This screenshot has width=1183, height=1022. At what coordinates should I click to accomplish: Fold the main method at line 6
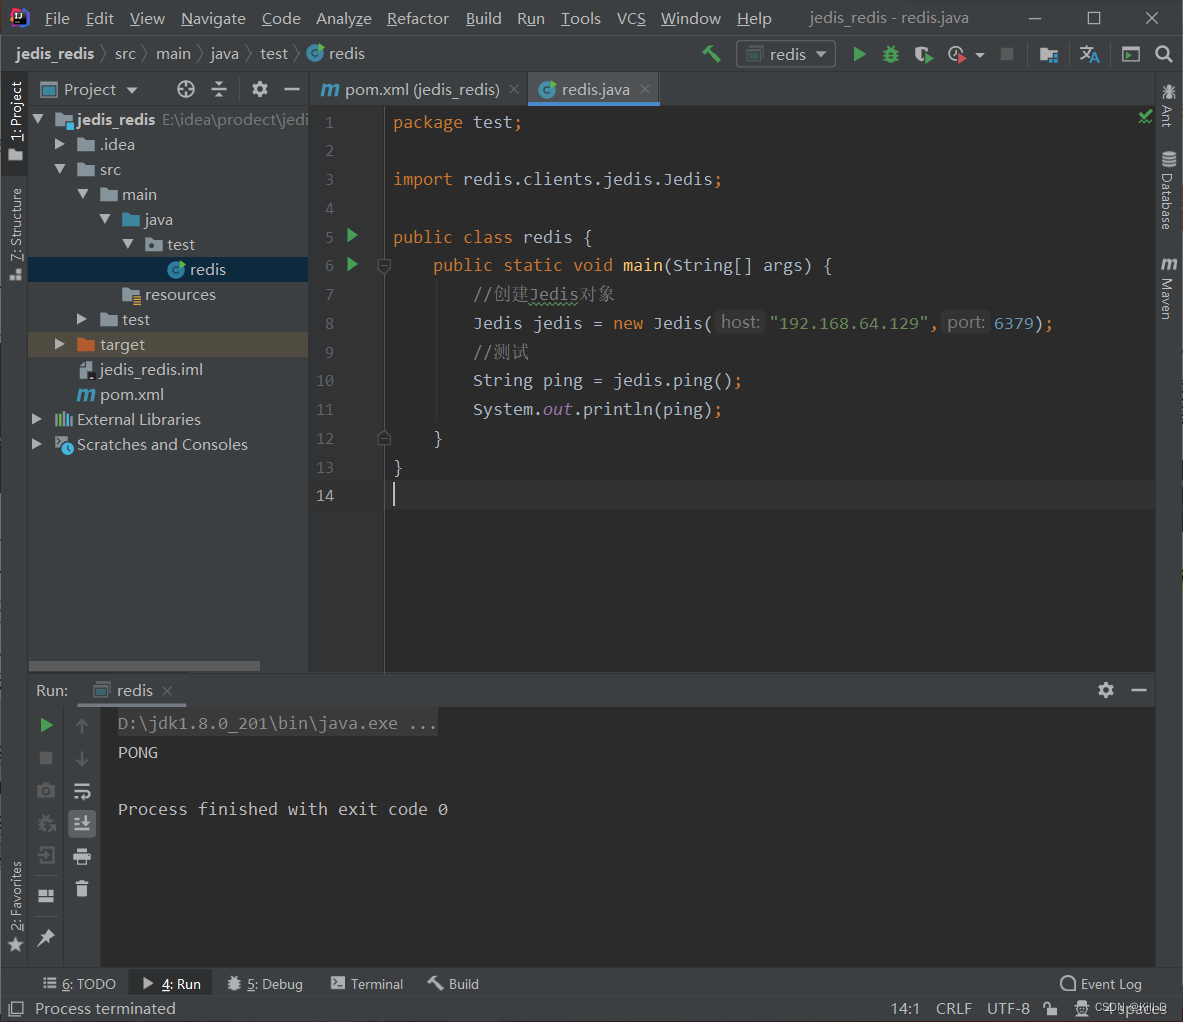(x=384, y=265)
